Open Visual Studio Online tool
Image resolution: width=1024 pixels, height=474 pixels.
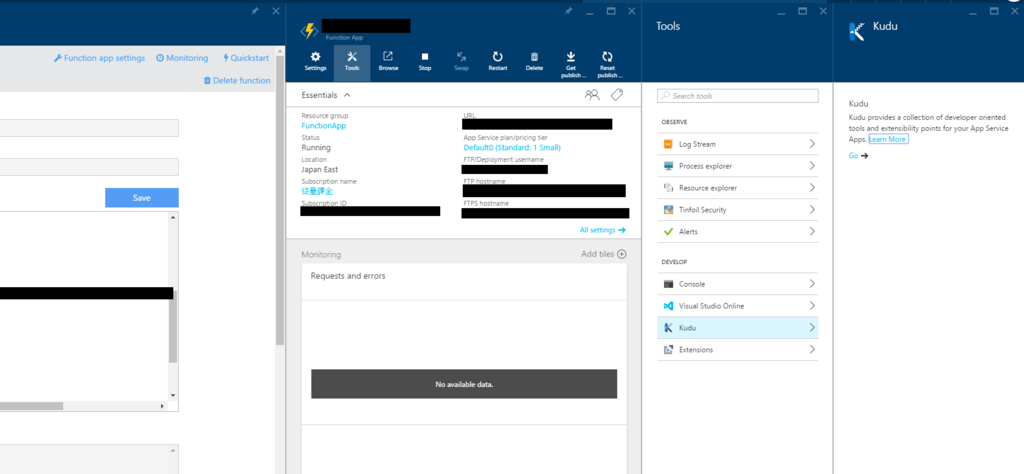(737, 306)
